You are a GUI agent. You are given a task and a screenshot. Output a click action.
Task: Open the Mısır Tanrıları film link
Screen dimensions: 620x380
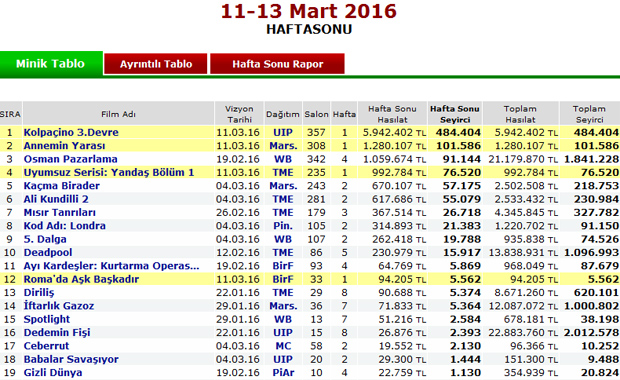click(x=60, y=213)
